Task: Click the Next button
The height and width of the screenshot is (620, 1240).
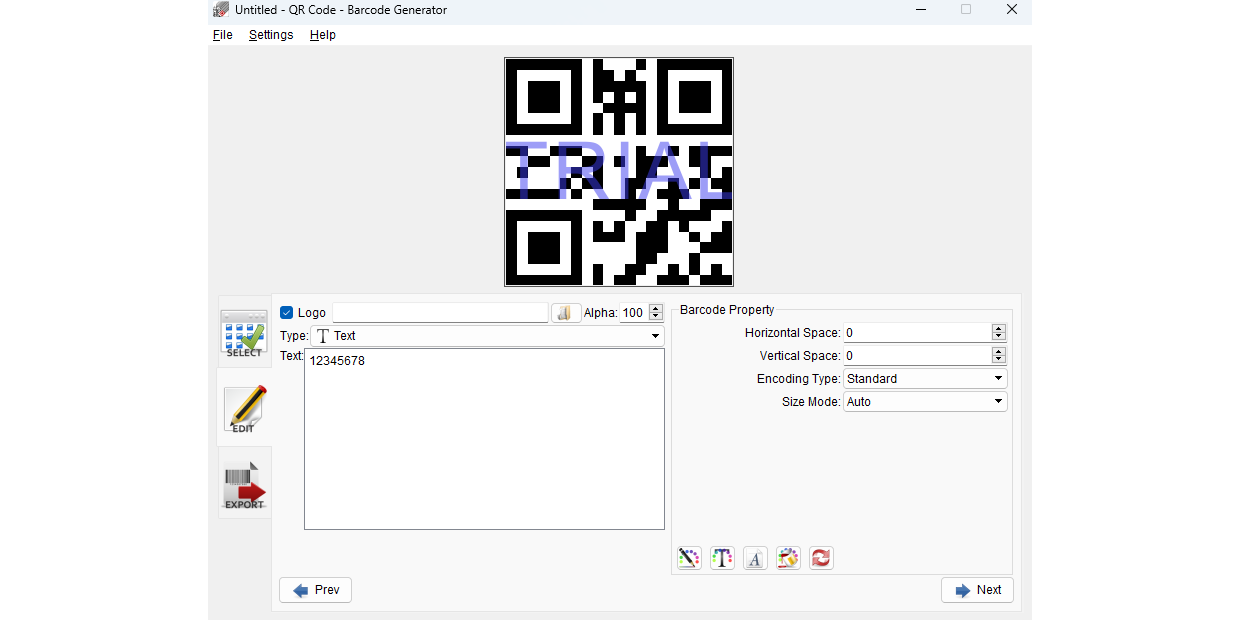Action: pyautogui.click(x=977, y=590)
